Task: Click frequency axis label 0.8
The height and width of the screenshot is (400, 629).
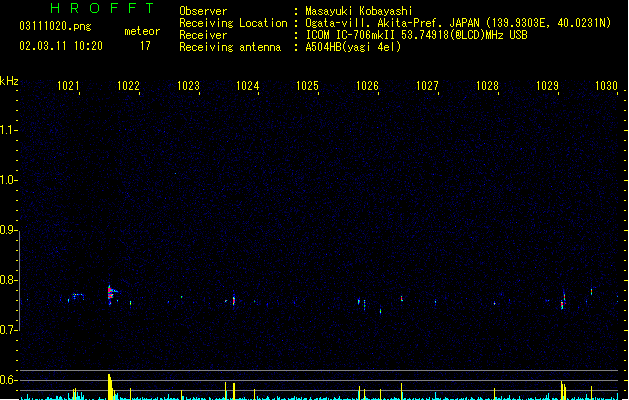Action: coord(7,280)
